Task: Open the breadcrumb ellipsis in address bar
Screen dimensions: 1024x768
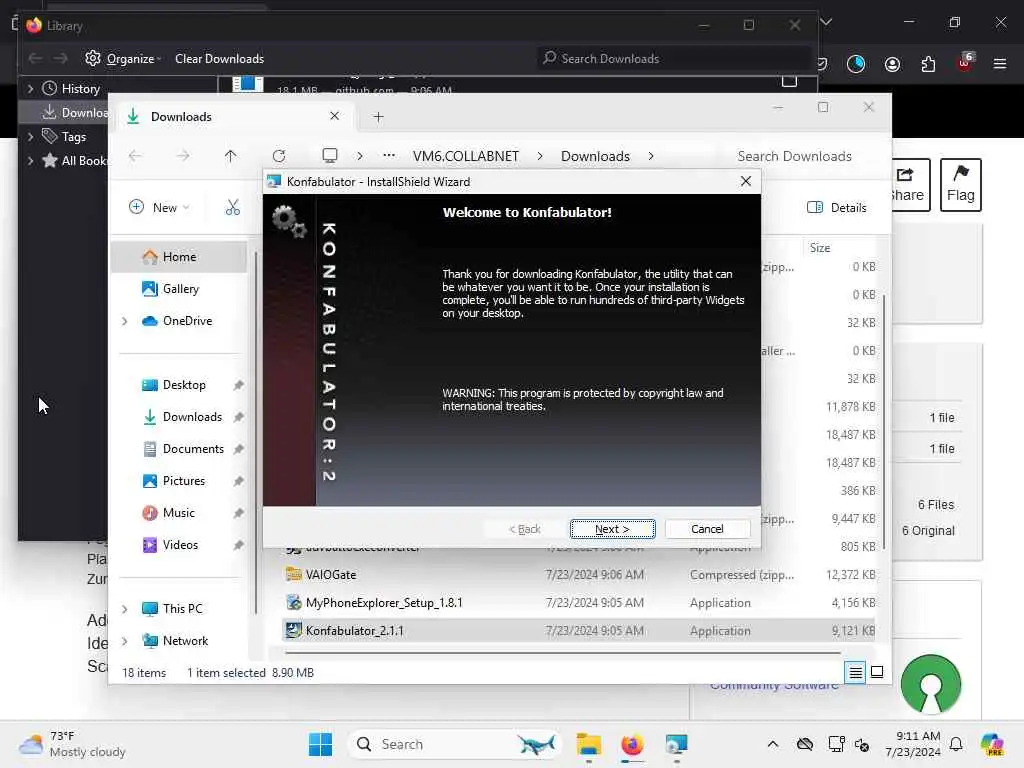Action: (x=389, y=155)
